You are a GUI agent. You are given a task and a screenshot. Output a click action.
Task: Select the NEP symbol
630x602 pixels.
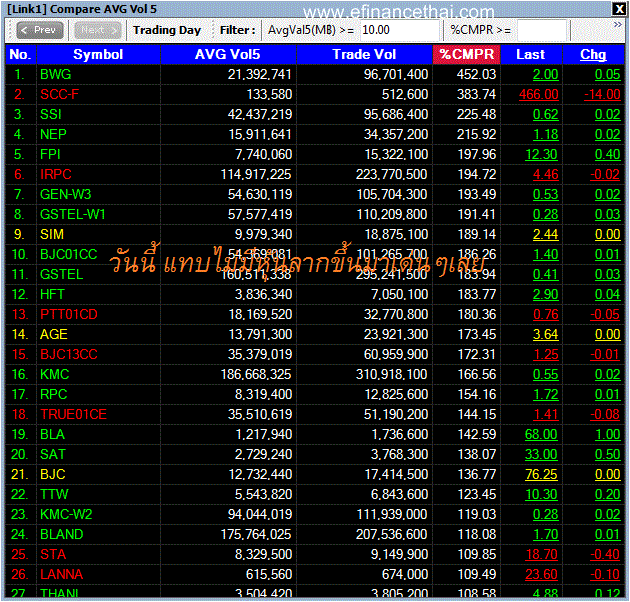tap(53, 135)
